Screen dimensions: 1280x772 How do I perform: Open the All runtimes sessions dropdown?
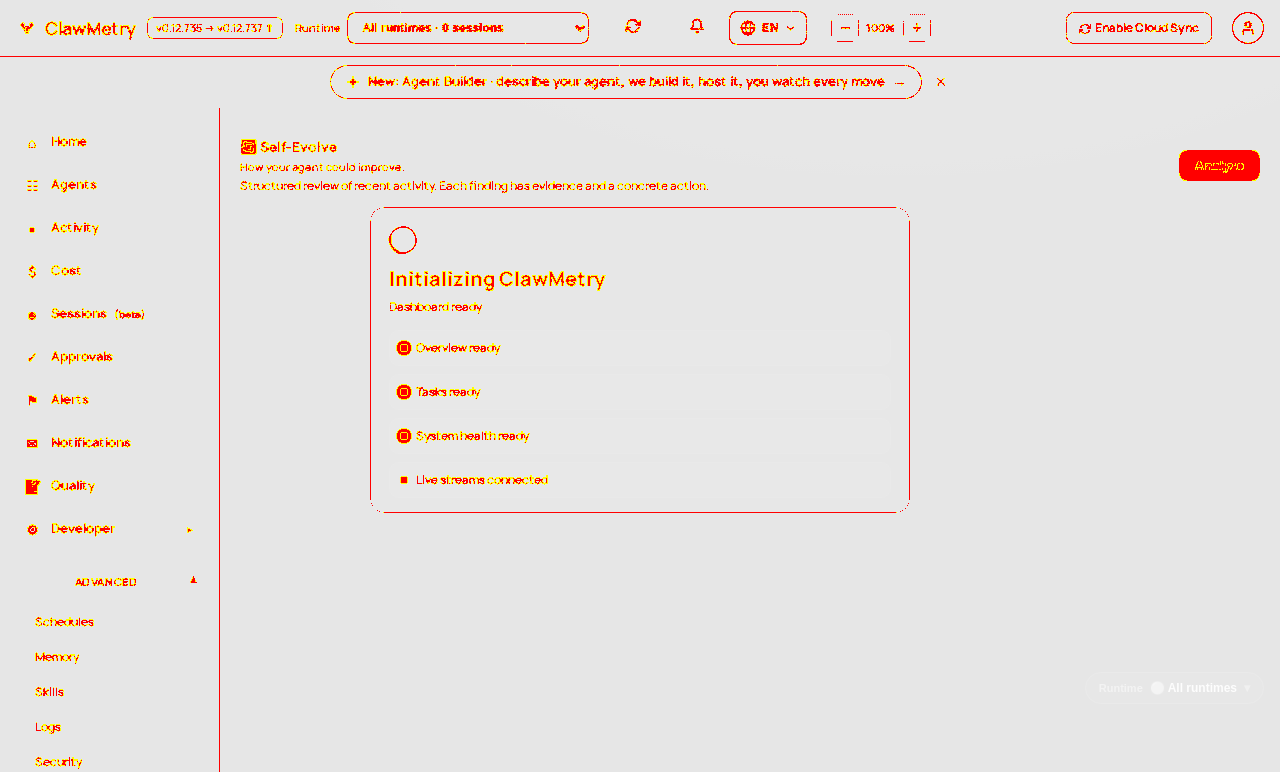[x=468, y=28]
